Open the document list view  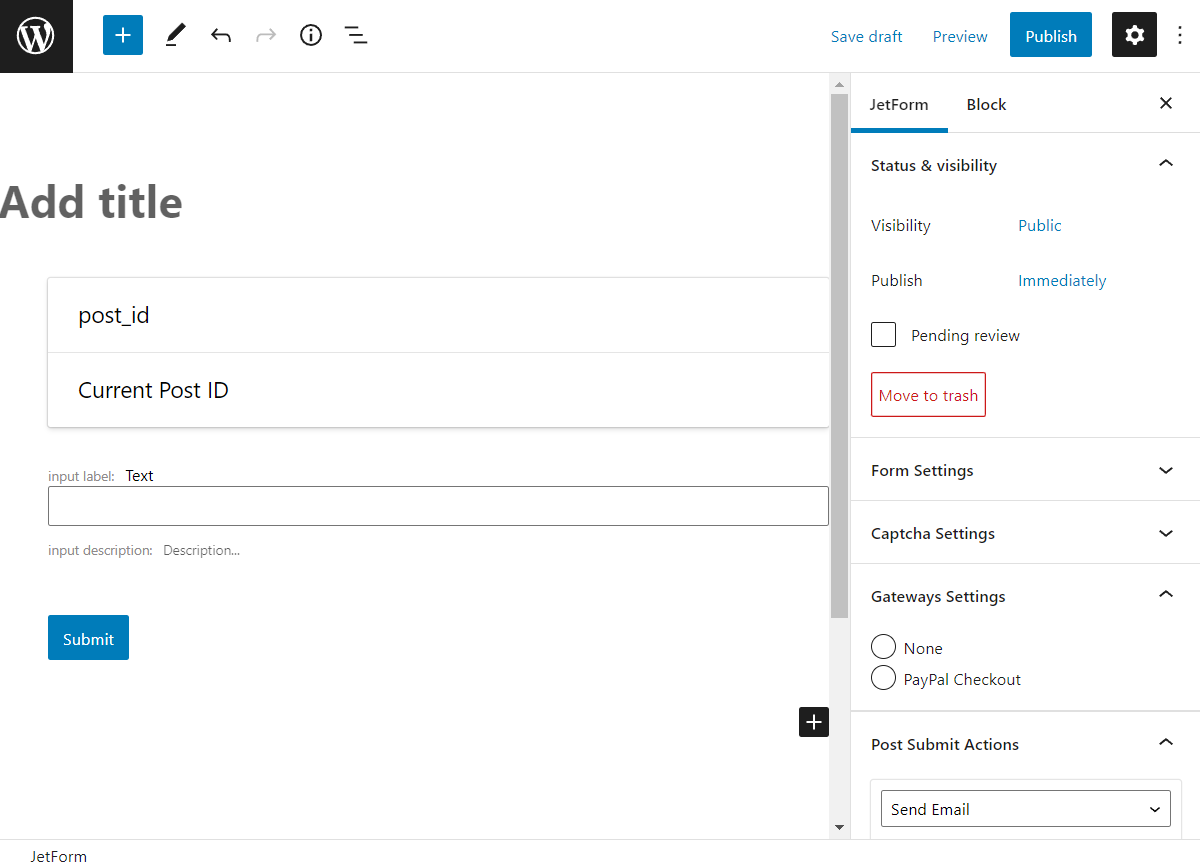(x=355, y=35)
